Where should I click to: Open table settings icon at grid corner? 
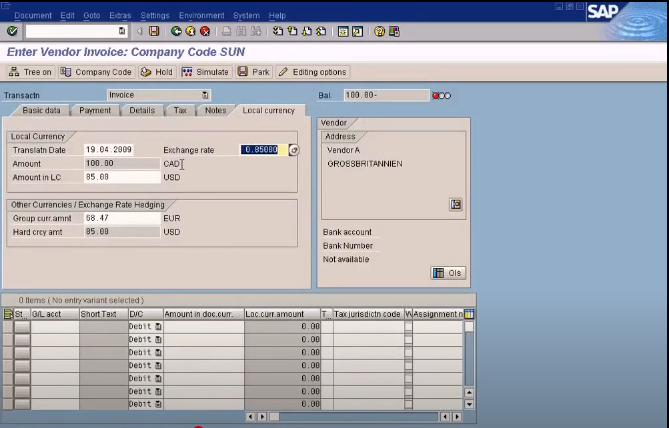click(469, 314)
